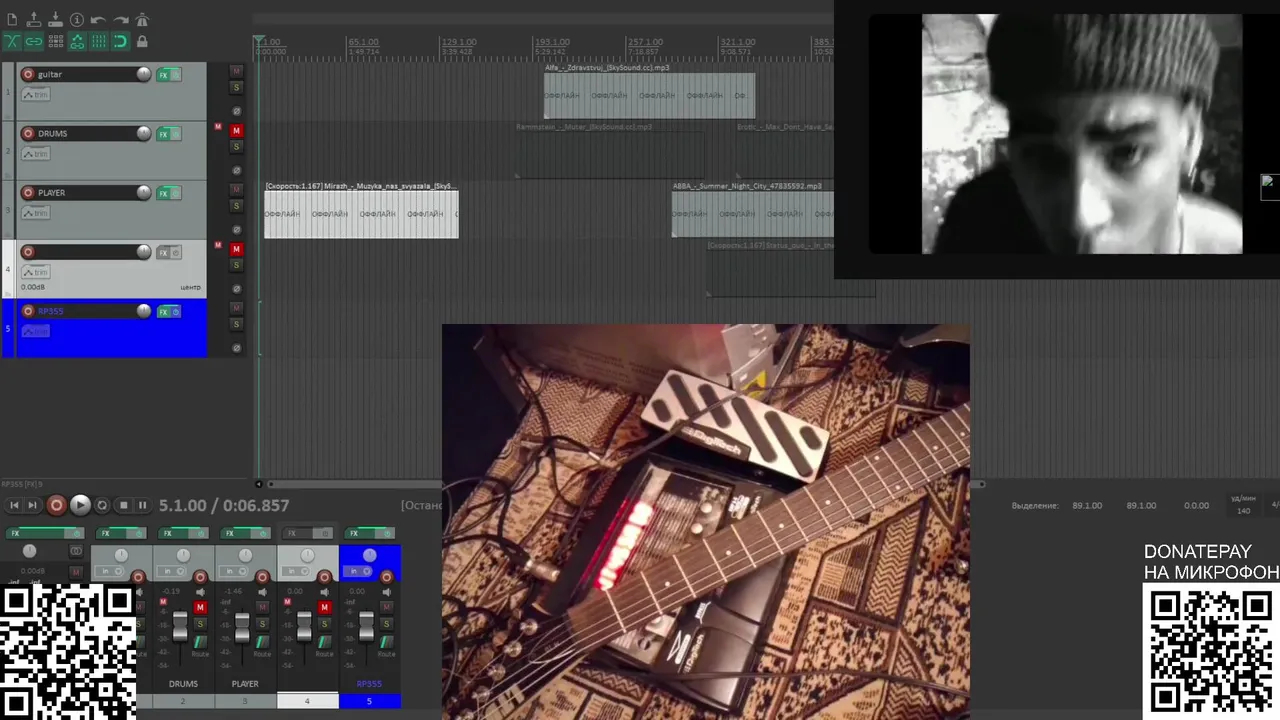
Task: Invert phase on guitar track
Action: (x=237, y=111)
